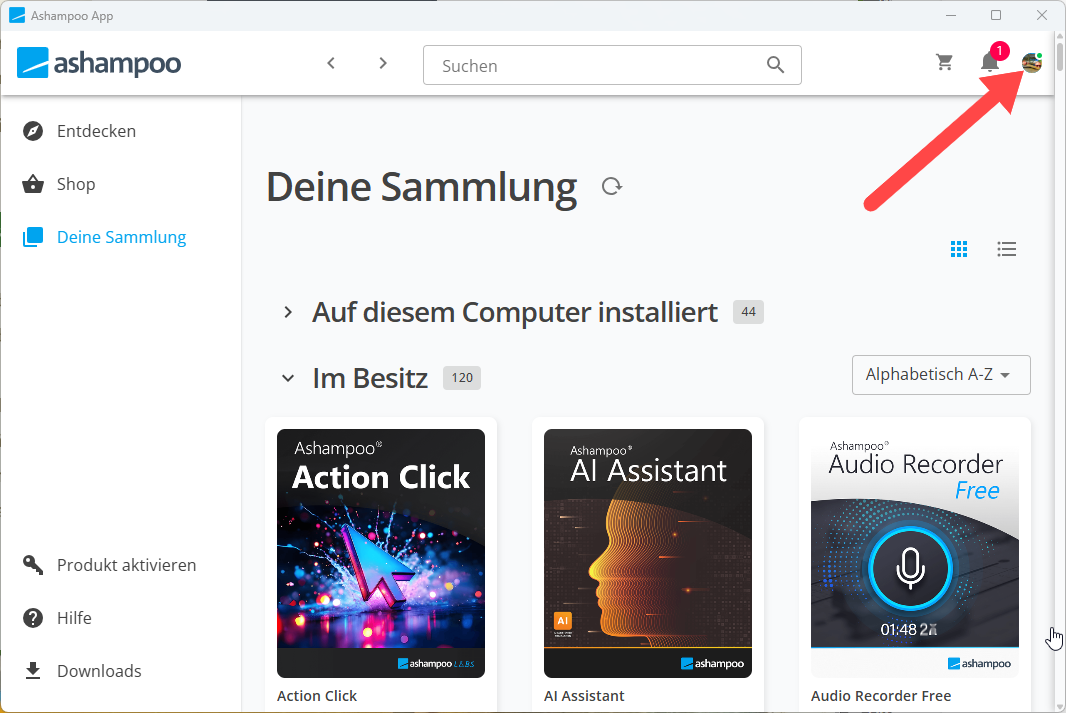Open the Alphabetisch A-Z sort dropdown
The height and width of the screenshot is (713, 1066).
[941, 375]
